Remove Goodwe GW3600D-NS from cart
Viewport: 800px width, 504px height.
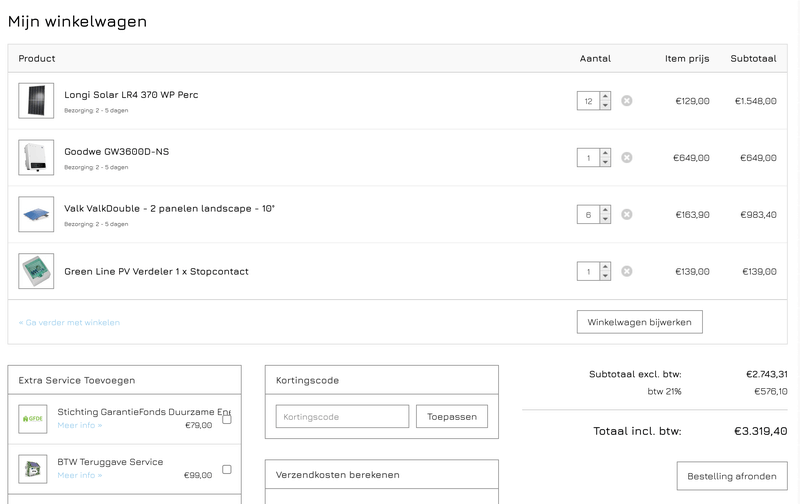(x=627, y=158)
